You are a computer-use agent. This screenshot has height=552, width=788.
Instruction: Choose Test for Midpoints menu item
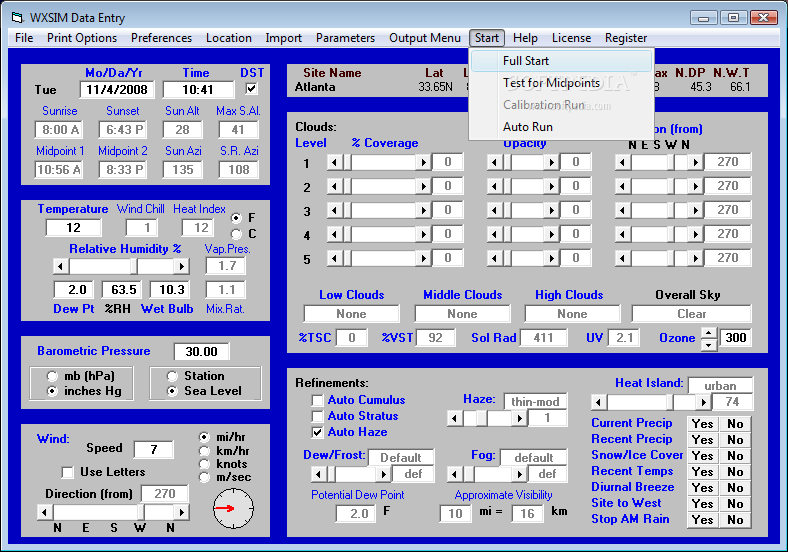[561, 83]
